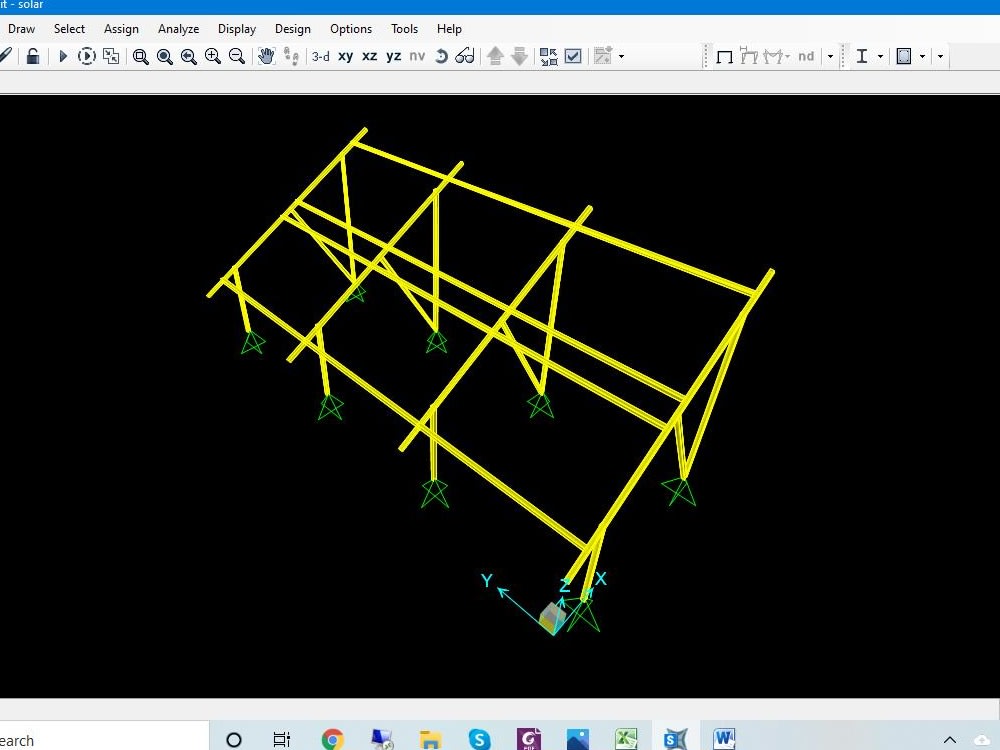The height and width of the screenshot is (750, 1000).
Task: Open Excel from the taskbar
Action: 626,738
